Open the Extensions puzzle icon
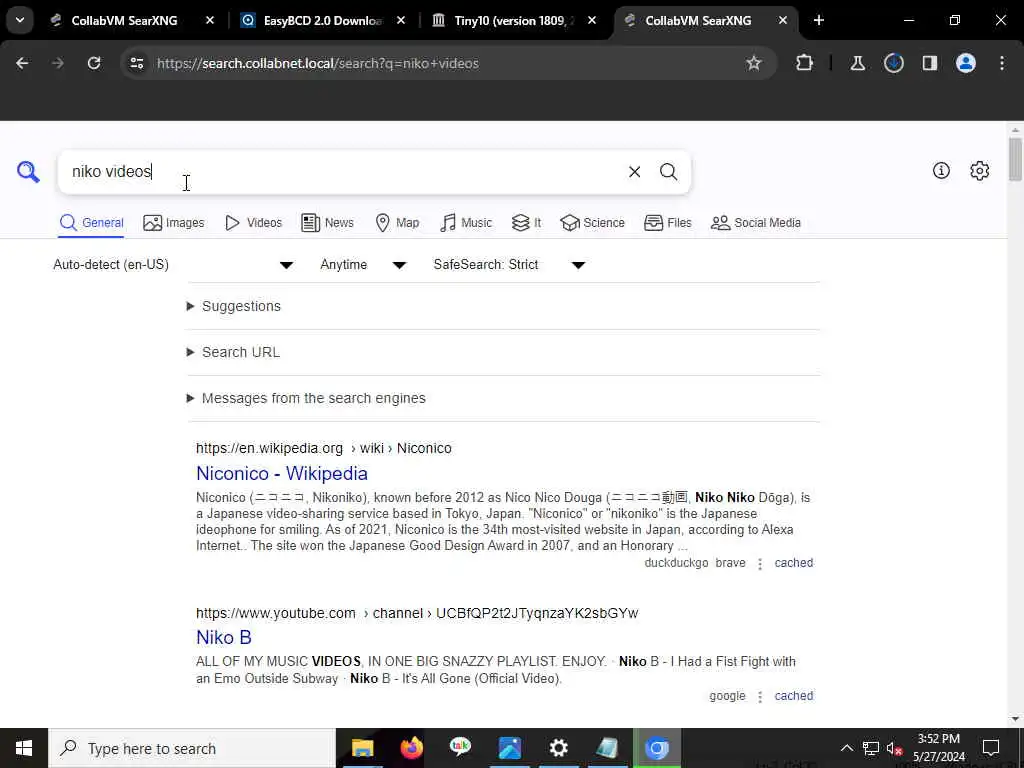1024x768 pixels. coord(805,63)
